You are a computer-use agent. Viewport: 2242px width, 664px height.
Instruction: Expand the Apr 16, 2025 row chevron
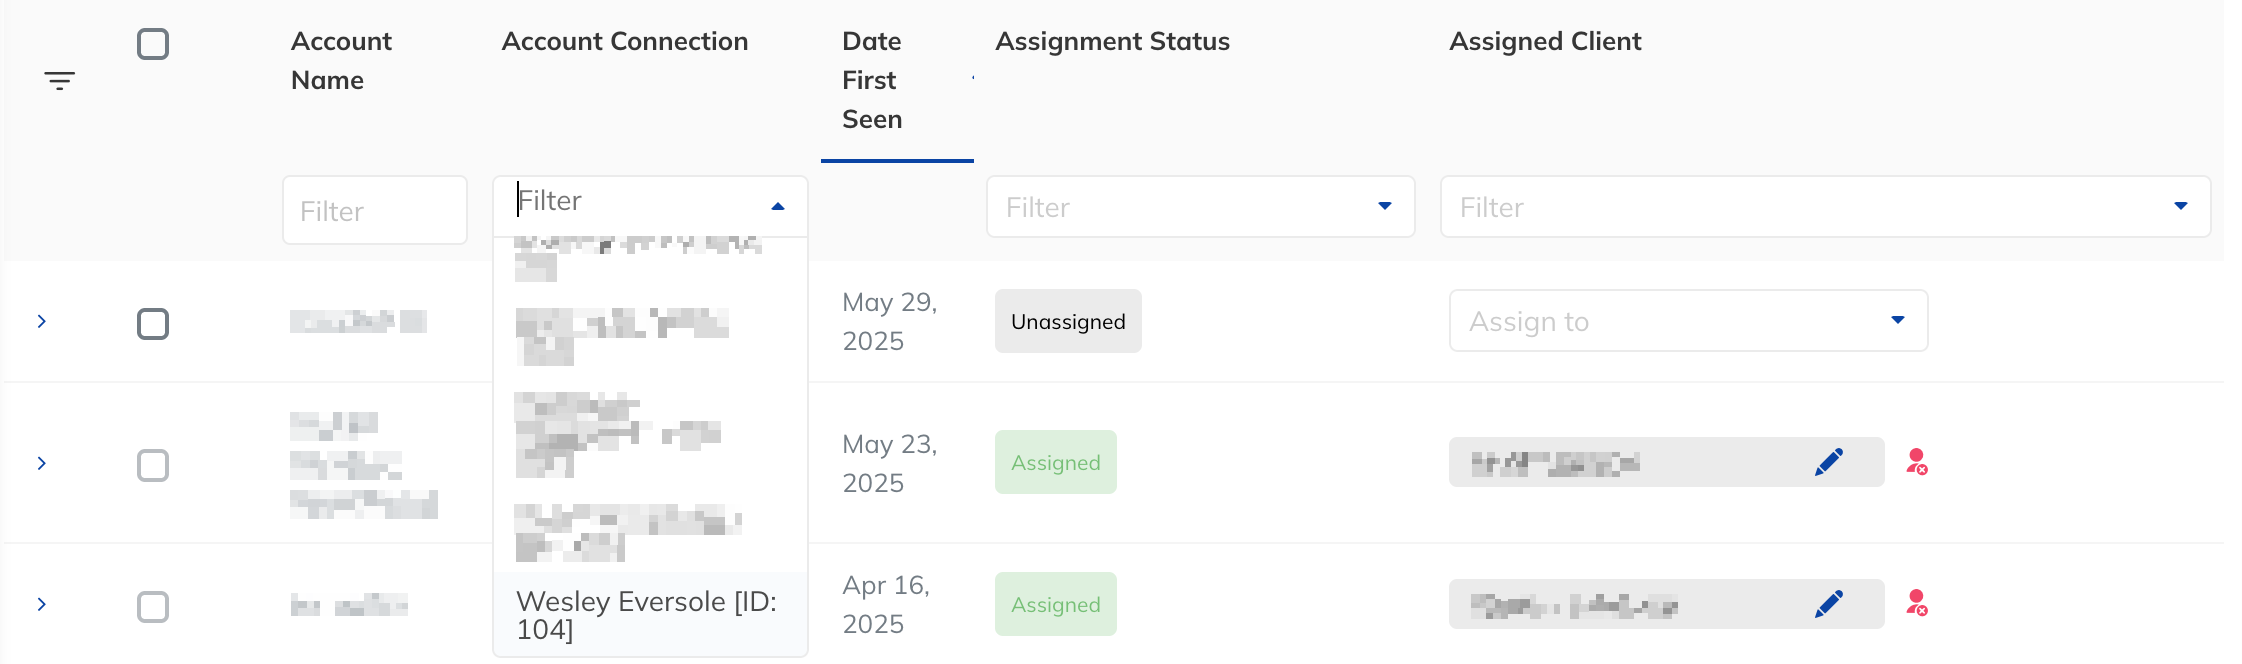point(42,604)
